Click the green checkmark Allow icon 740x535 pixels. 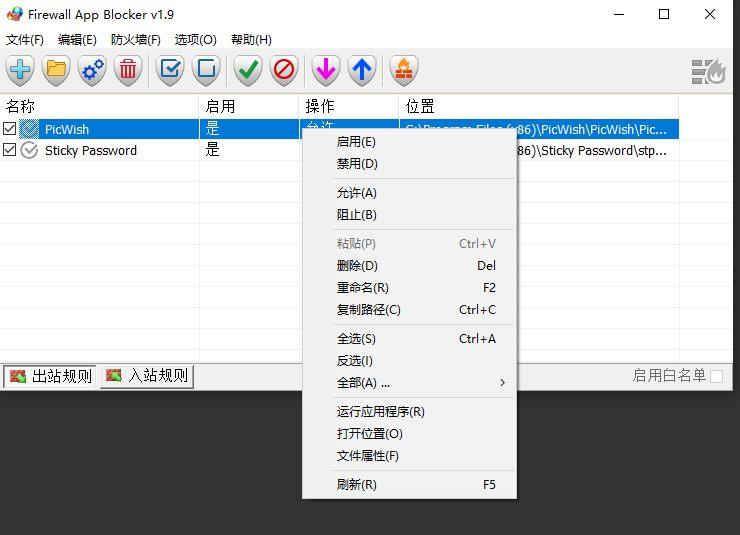tap(248, 70)
